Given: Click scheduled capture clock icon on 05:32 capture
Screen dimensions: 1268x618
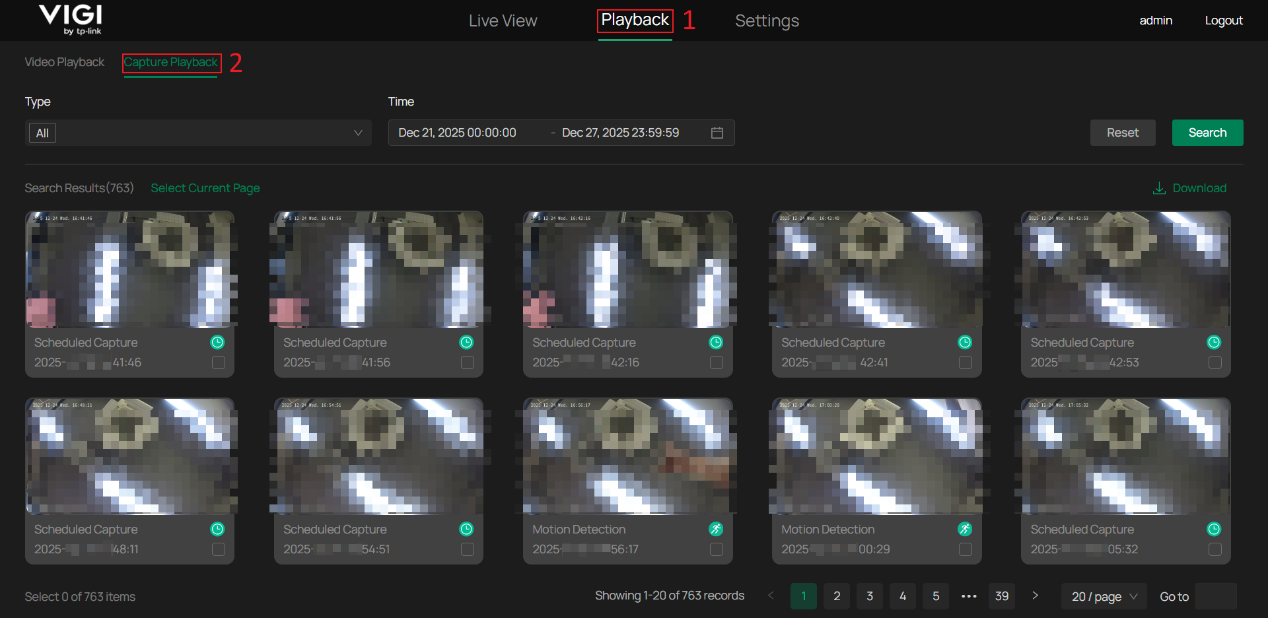Looking at the screenshot, I should (x=1214, y=529).
